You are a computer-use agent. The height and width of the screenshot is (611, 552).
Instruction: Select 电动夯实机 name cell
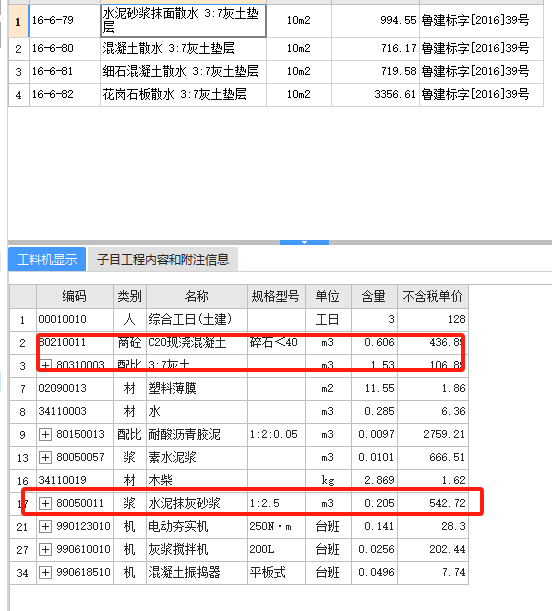click(197, 527)
